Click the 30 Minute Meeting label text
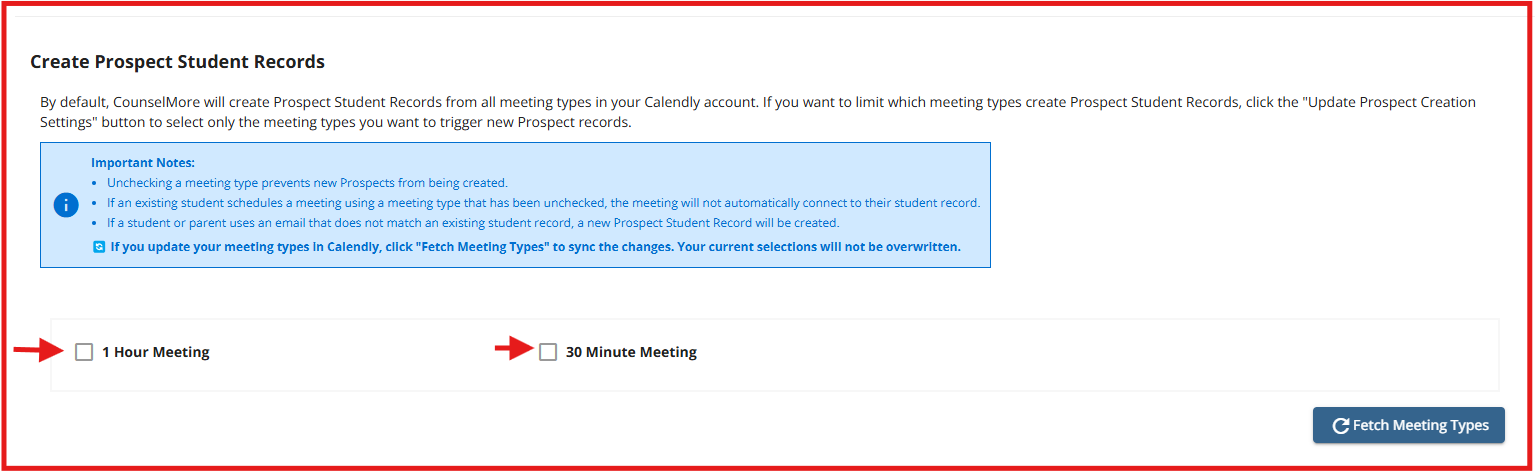 point(631,352)
